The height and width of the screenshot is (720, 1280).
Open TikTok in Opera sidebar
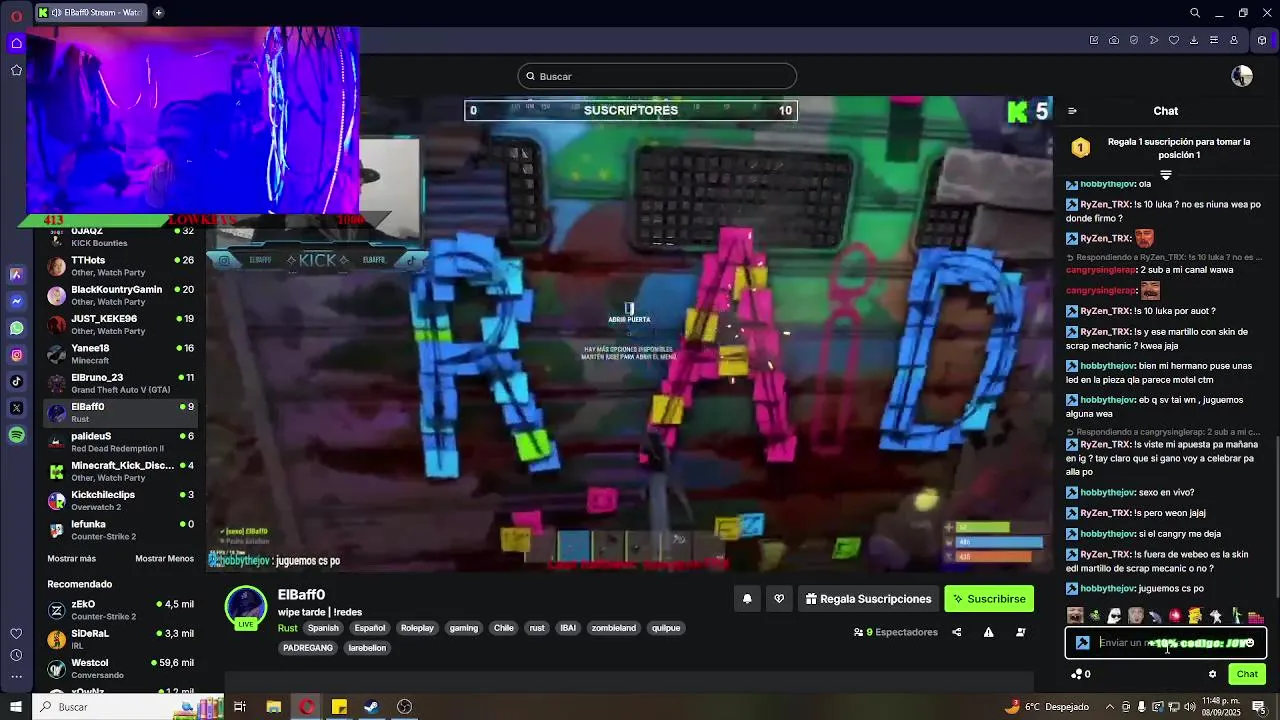[x=16, y=381]
